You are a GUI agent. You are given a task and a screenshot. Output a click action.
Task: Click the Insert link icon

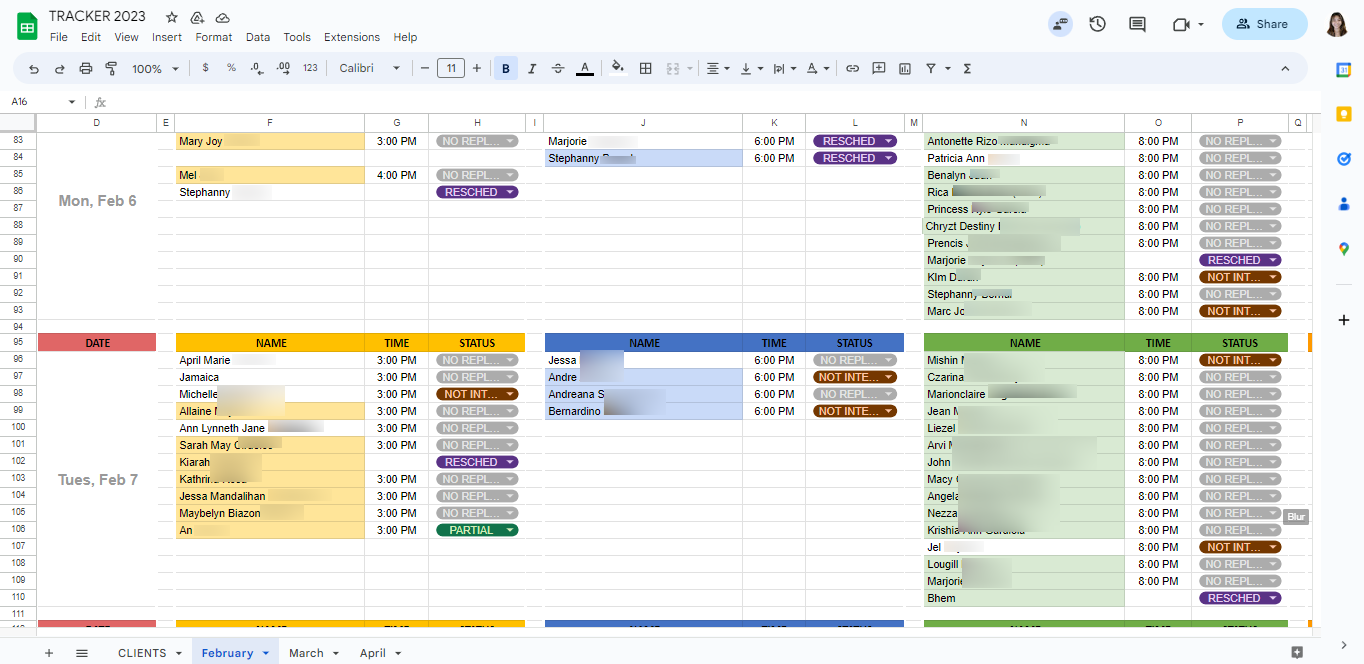tap(852, 69)
